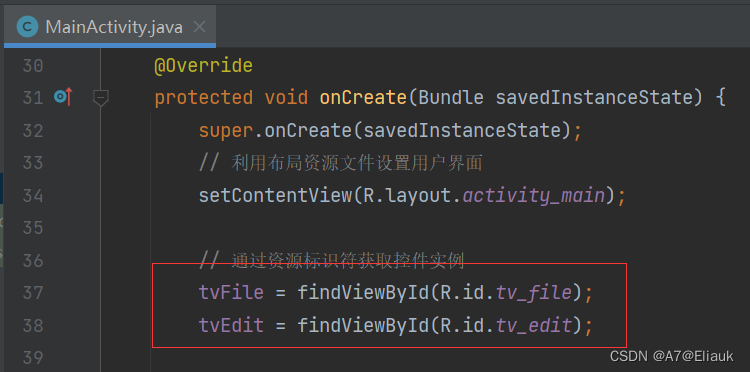
Task: Click the tv_edit resource id
Action: 534,326
